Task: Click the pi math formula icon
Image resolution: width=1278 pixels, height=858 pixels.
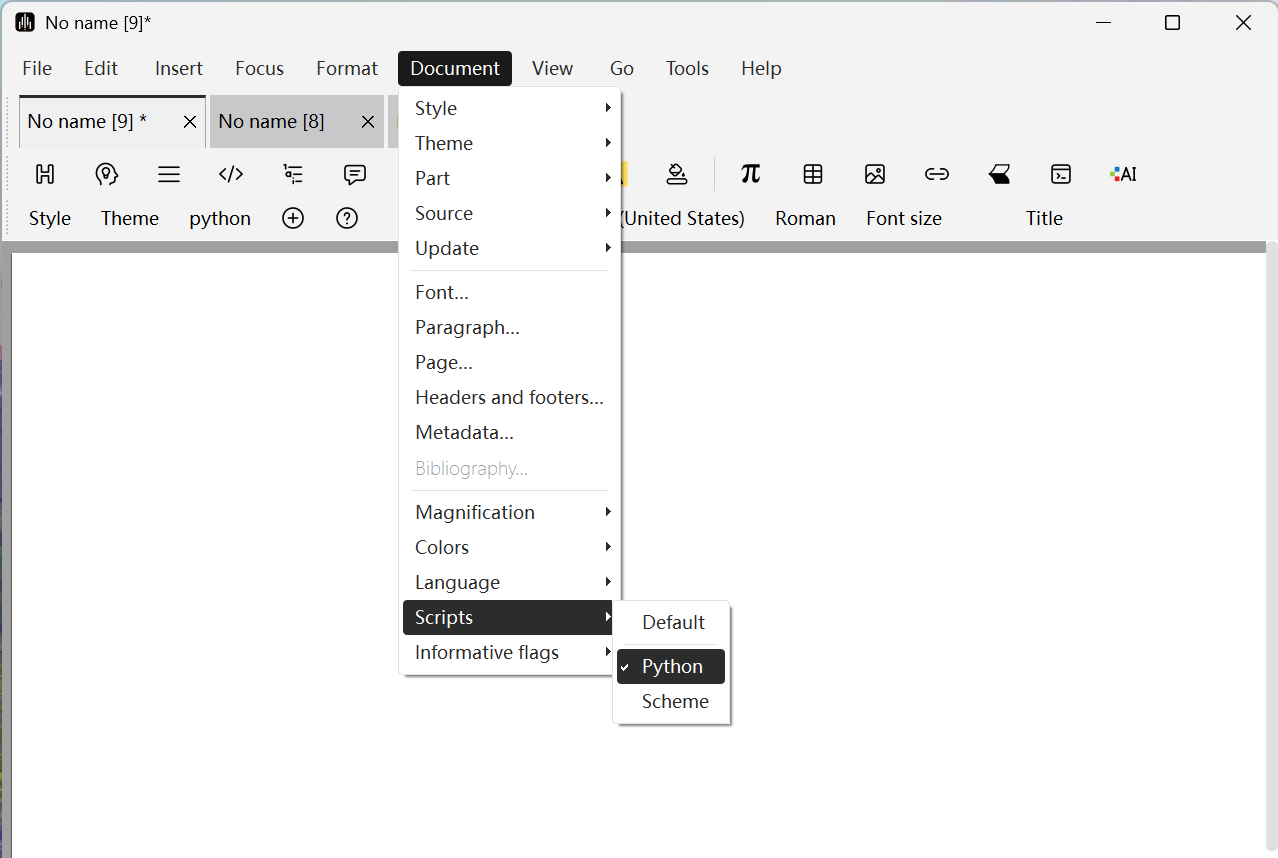Action: (x=750, y=174)
